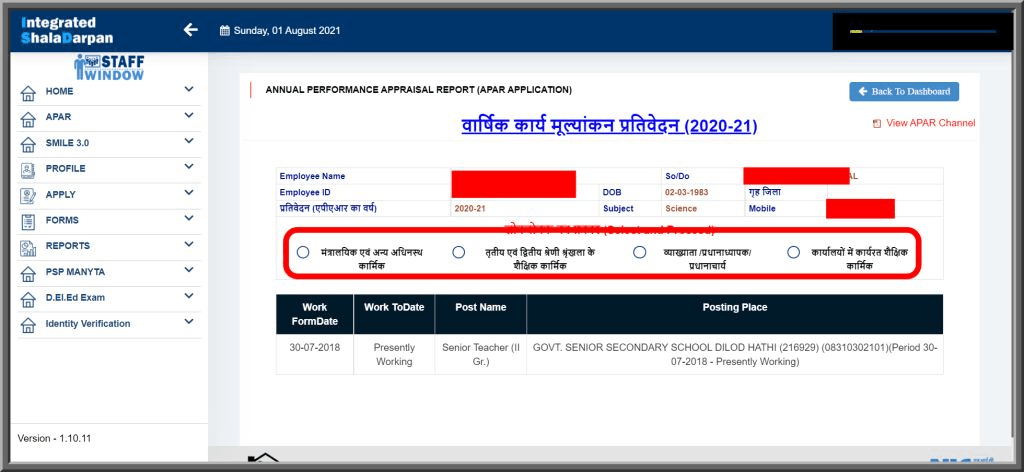Click the APPLY icon in the sidebar
Image resolution: width=1024 pixels, height=472 pixels.
coord(28,195)
